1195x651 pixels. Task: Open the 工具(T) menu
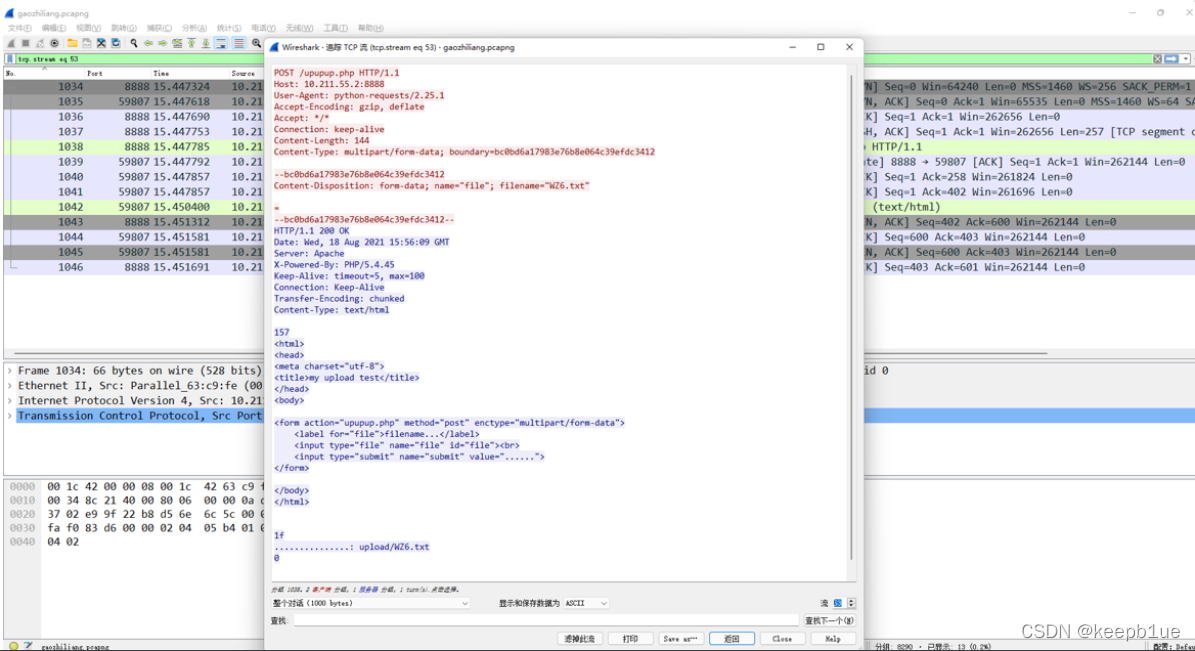pyautogui.click(x=335, y=28)
